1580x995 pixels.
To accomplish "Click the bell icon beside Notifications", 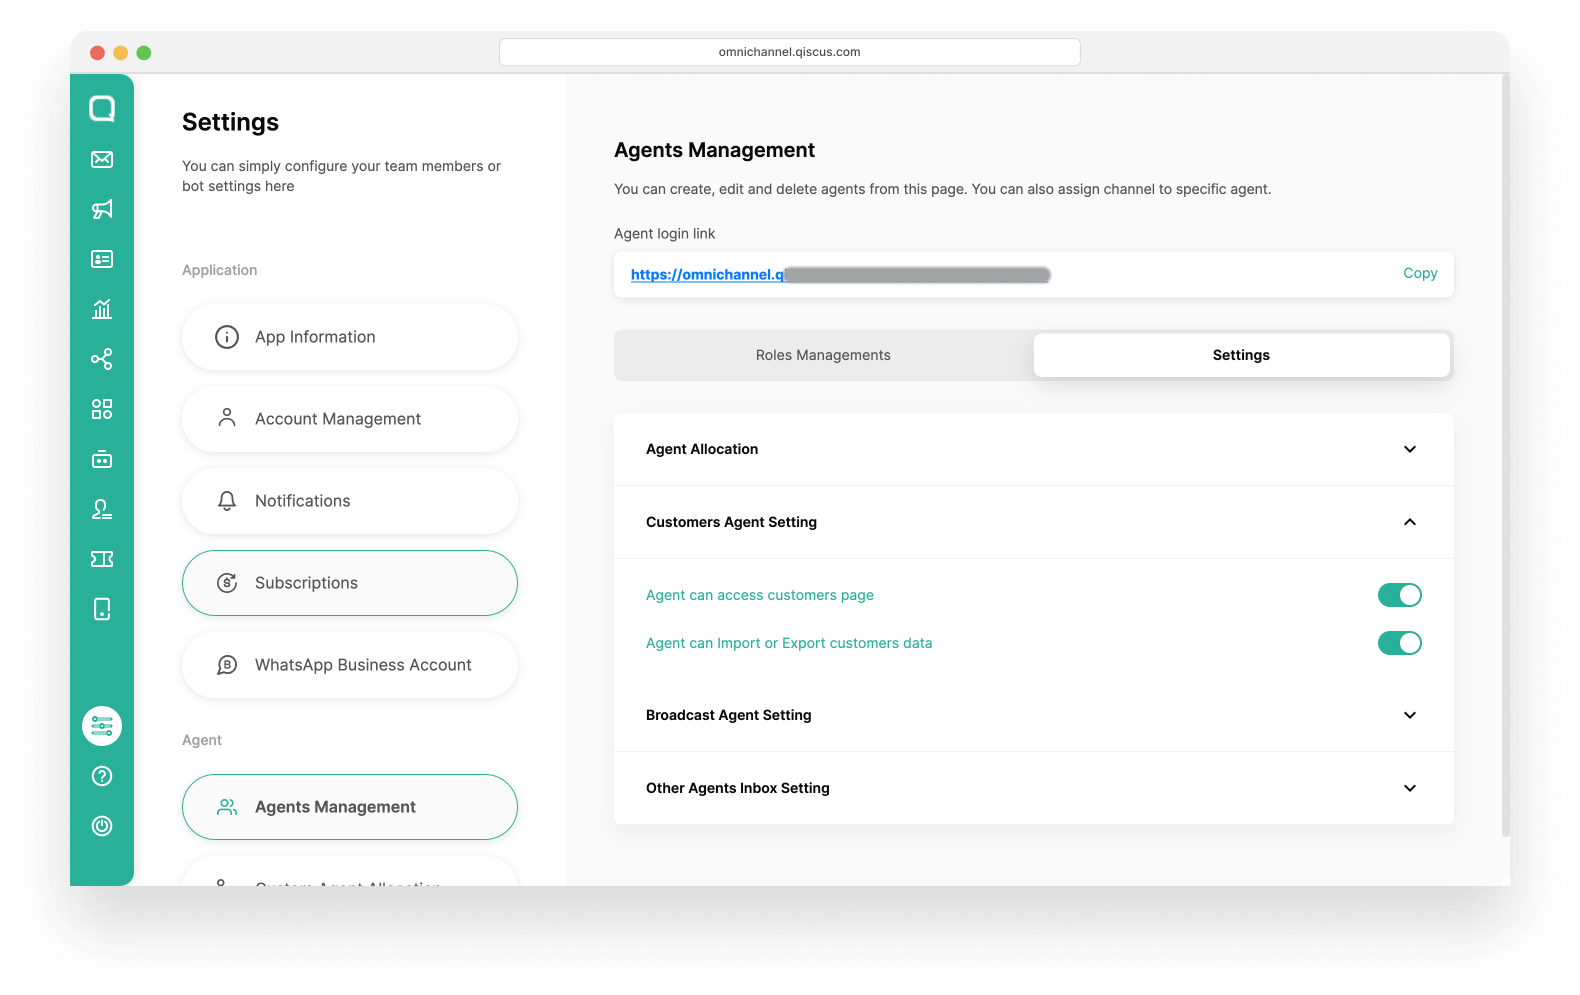I will [227, 501].
